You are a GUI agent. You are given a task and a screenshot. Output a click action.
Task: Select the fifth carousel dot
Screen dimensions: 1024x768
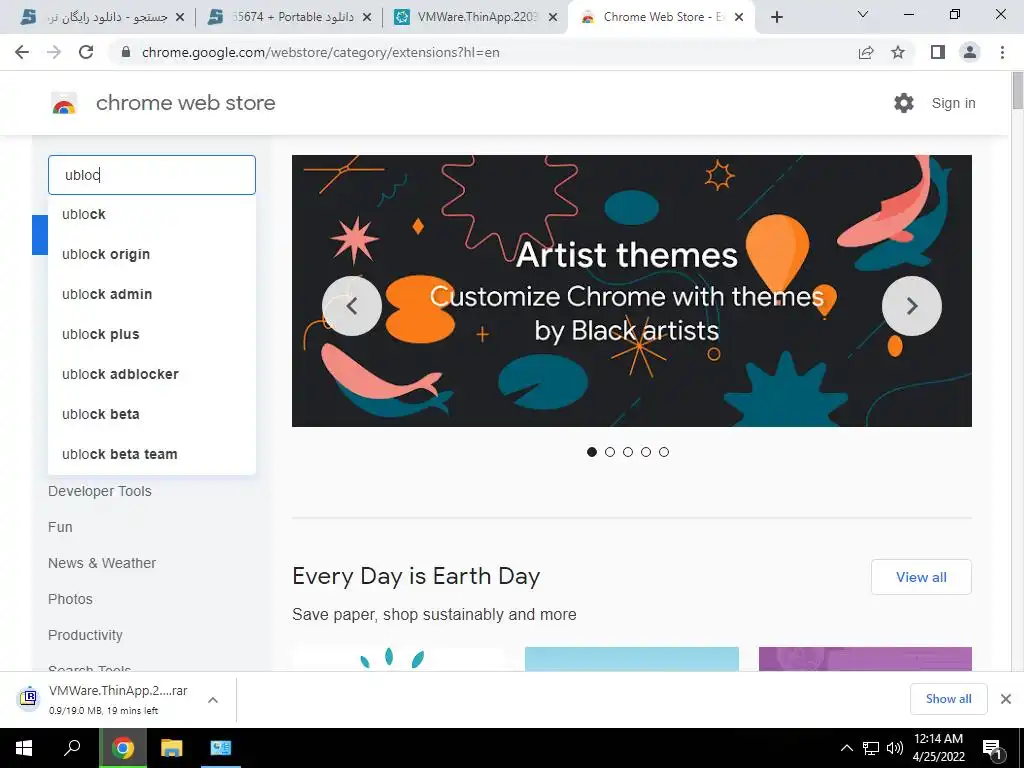[664, 452]
